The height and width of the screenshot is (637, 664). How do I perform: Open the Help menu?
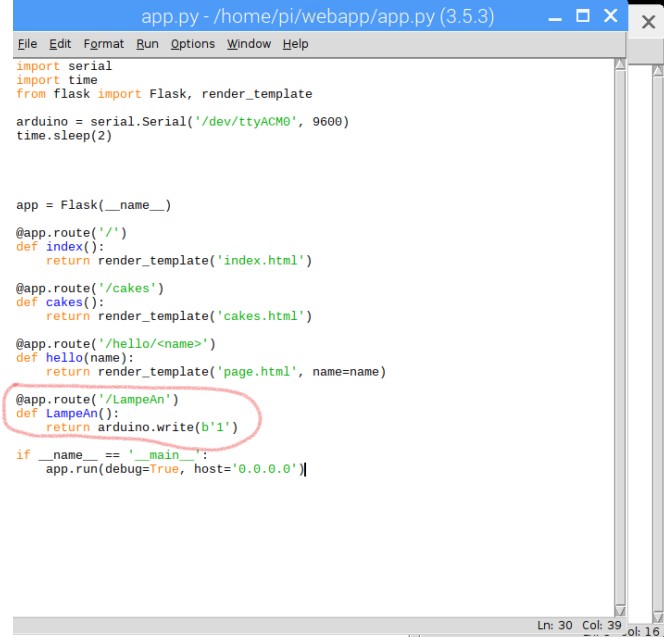pos(295,44)
